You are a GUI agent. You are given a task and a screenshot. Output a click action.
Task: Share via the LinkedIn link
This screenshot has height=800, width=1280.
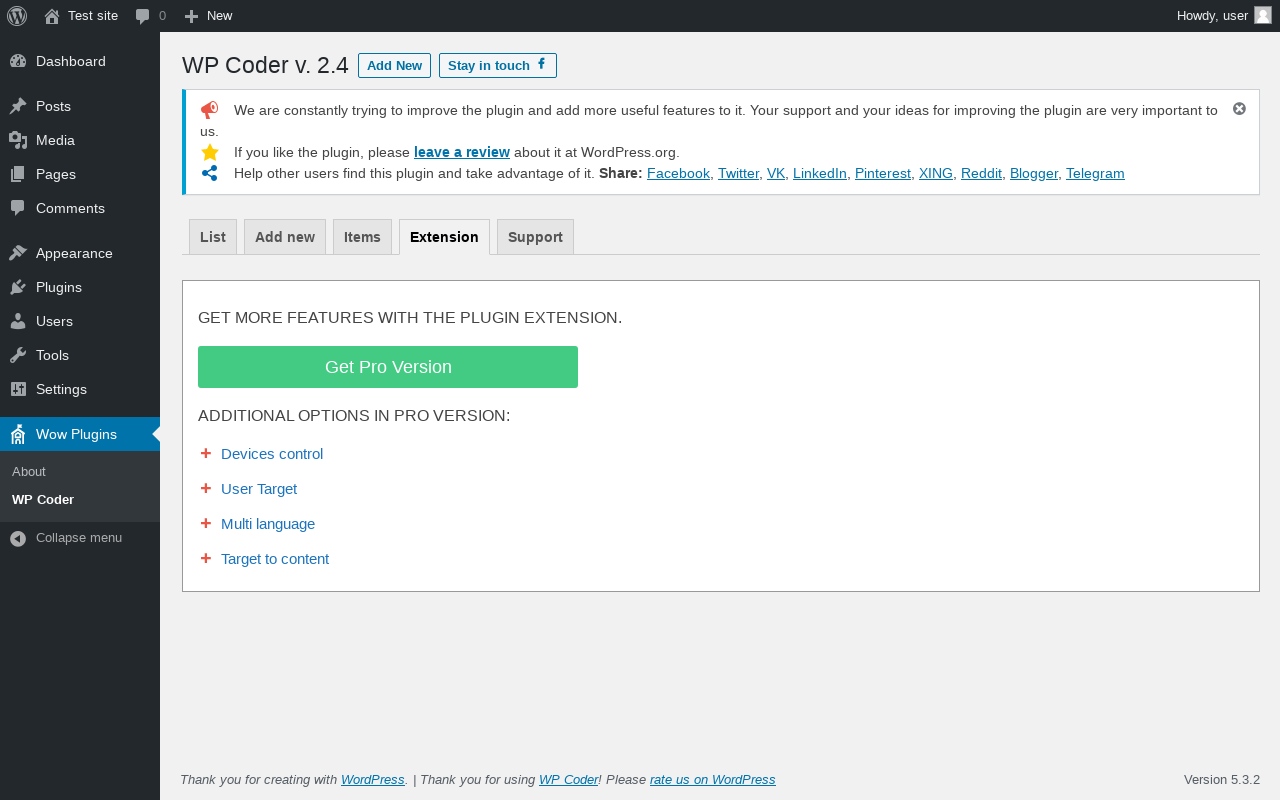click(820, 173)
